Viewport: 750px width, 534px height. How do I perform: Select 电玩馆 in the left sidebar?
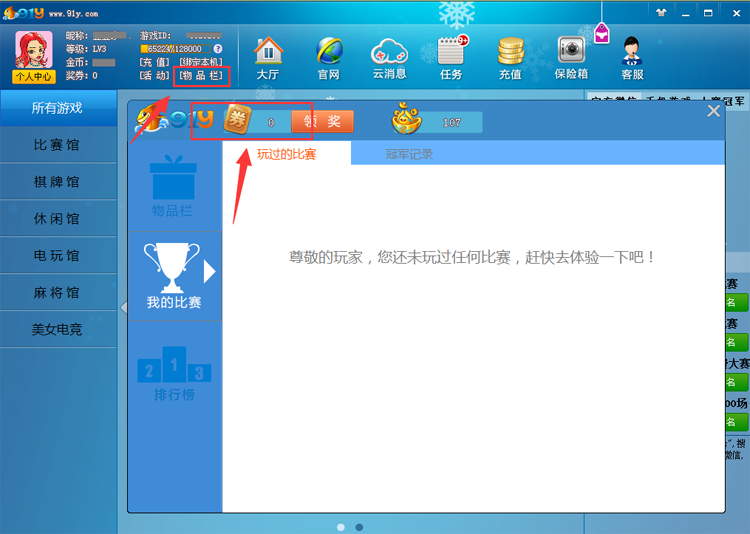(x=58, y=256)
